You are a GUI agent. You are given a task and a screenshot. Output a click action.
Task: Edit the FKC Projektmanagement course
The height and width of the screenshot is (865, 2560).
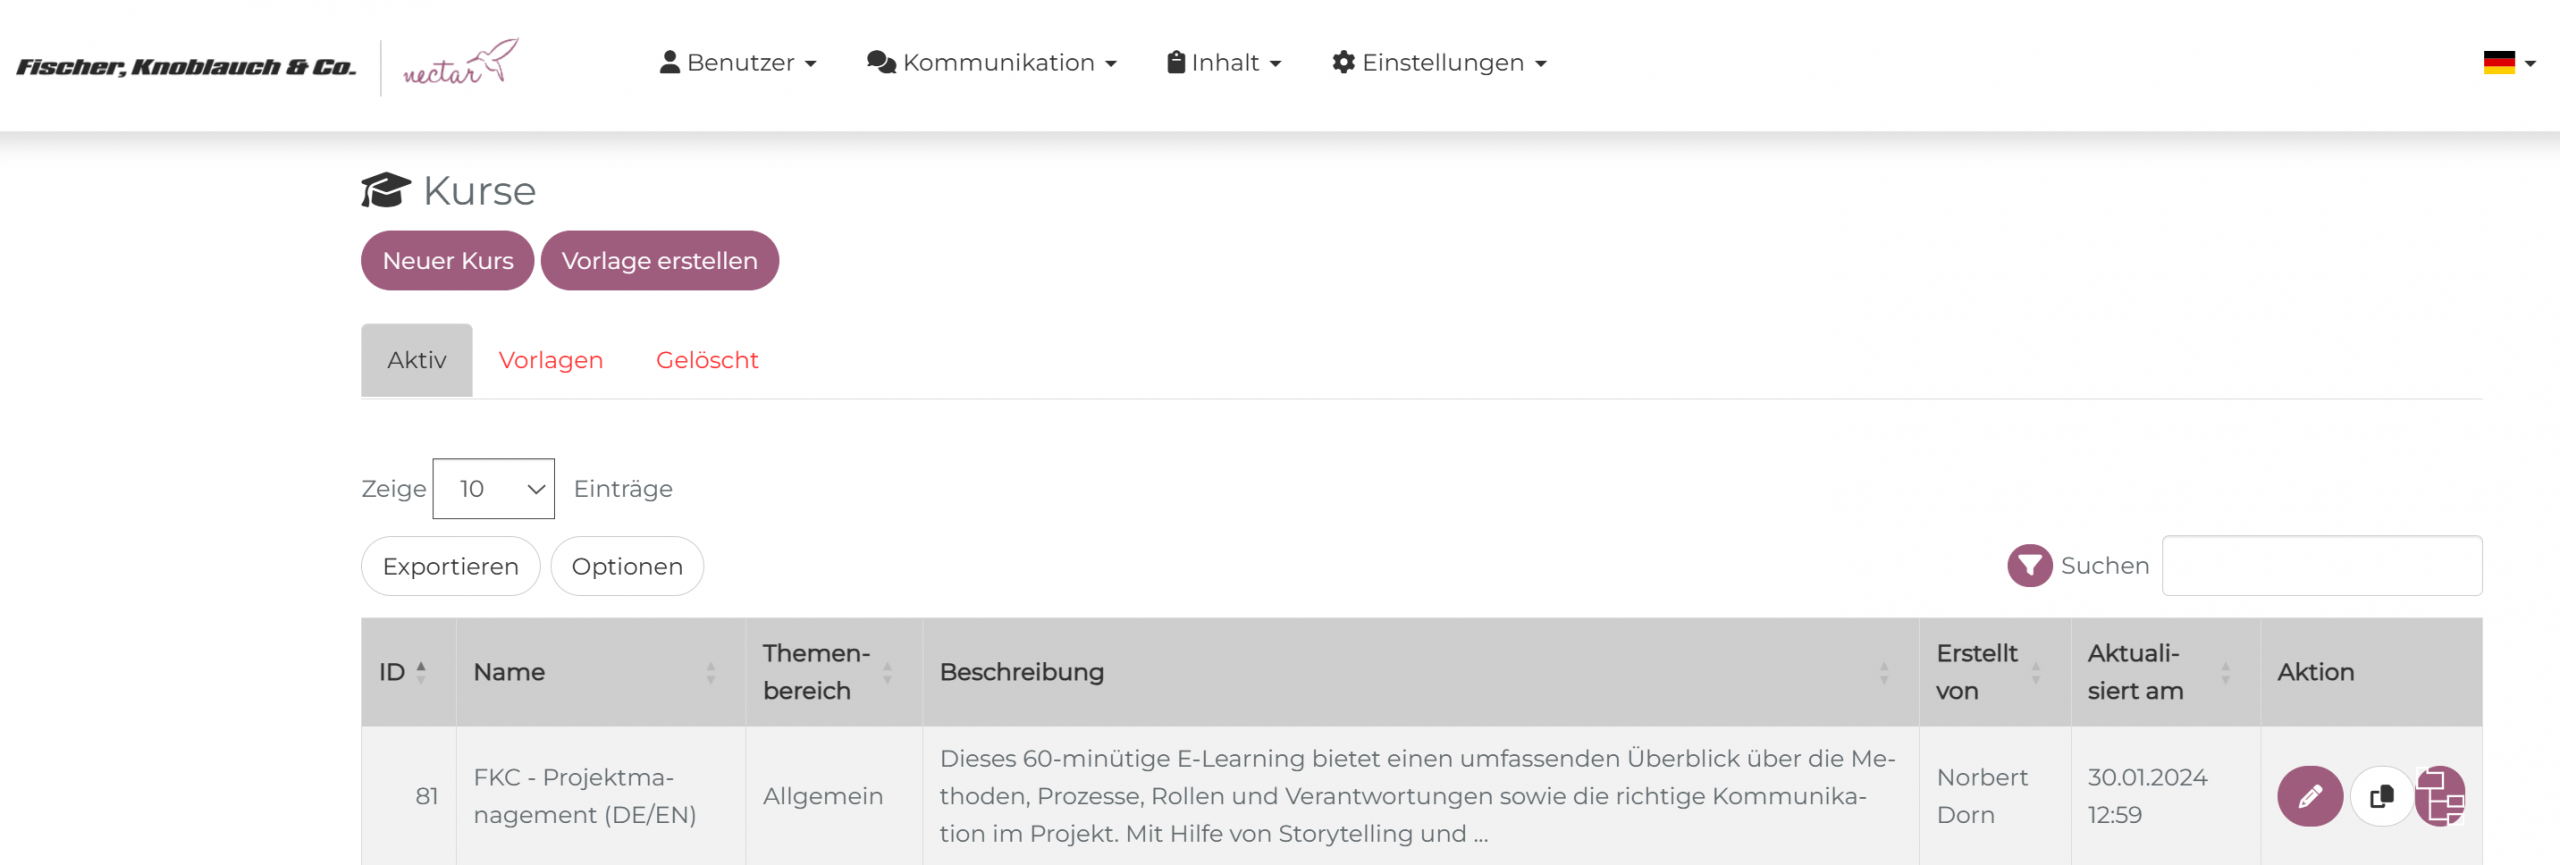(2309, 796)
